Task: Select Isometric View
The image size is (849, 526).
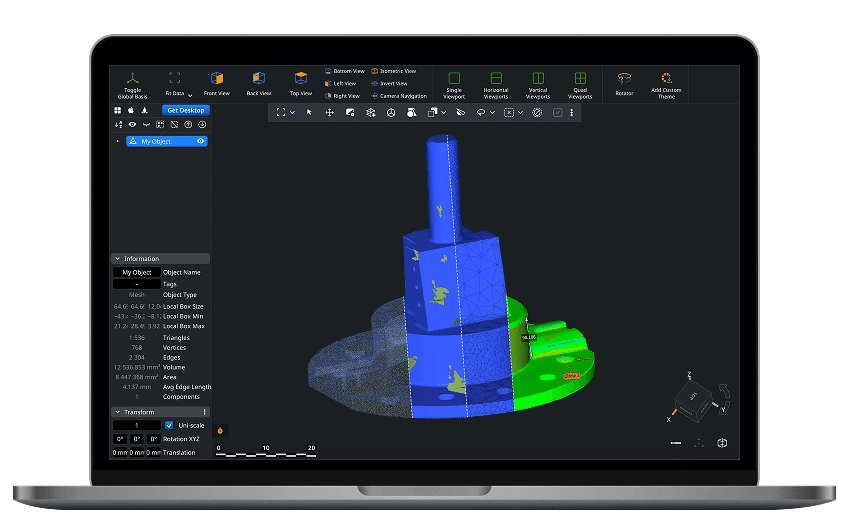Action: tap(394, 71)
